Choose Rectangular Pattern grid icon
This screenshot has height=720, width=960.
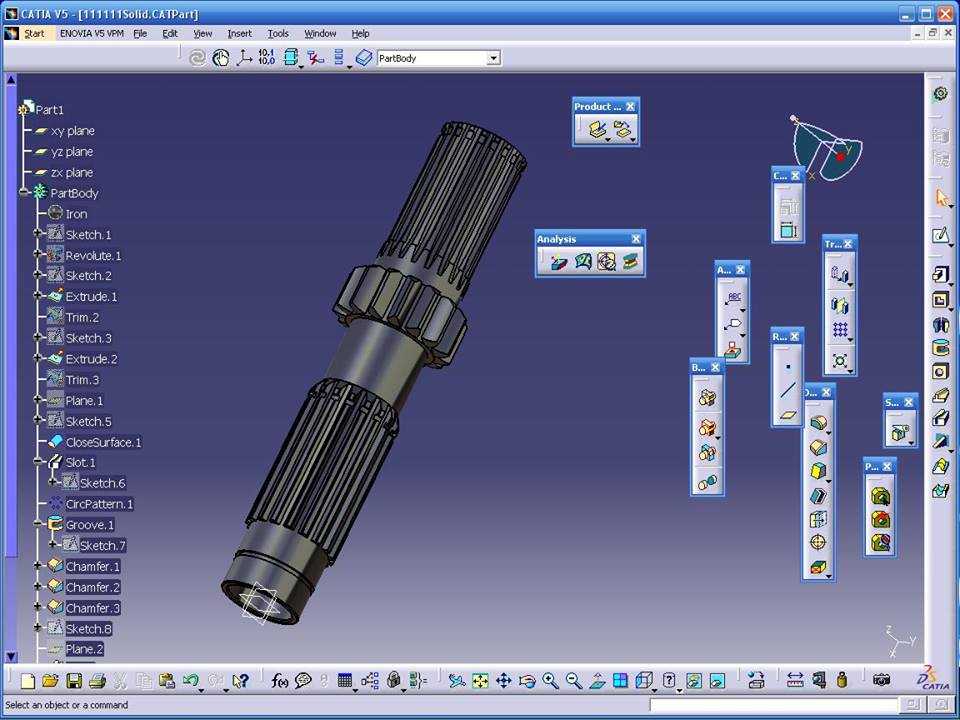click(840, 331)
